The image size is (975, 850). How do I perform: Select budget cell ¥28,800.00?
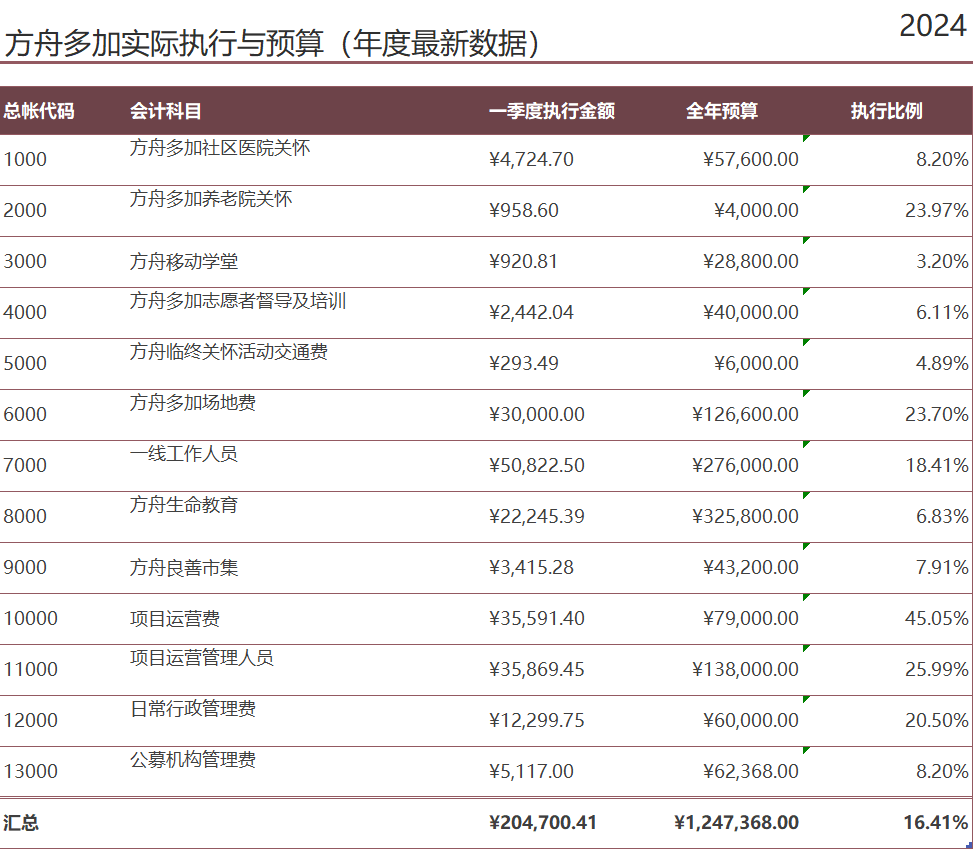(x=751, y=261)
